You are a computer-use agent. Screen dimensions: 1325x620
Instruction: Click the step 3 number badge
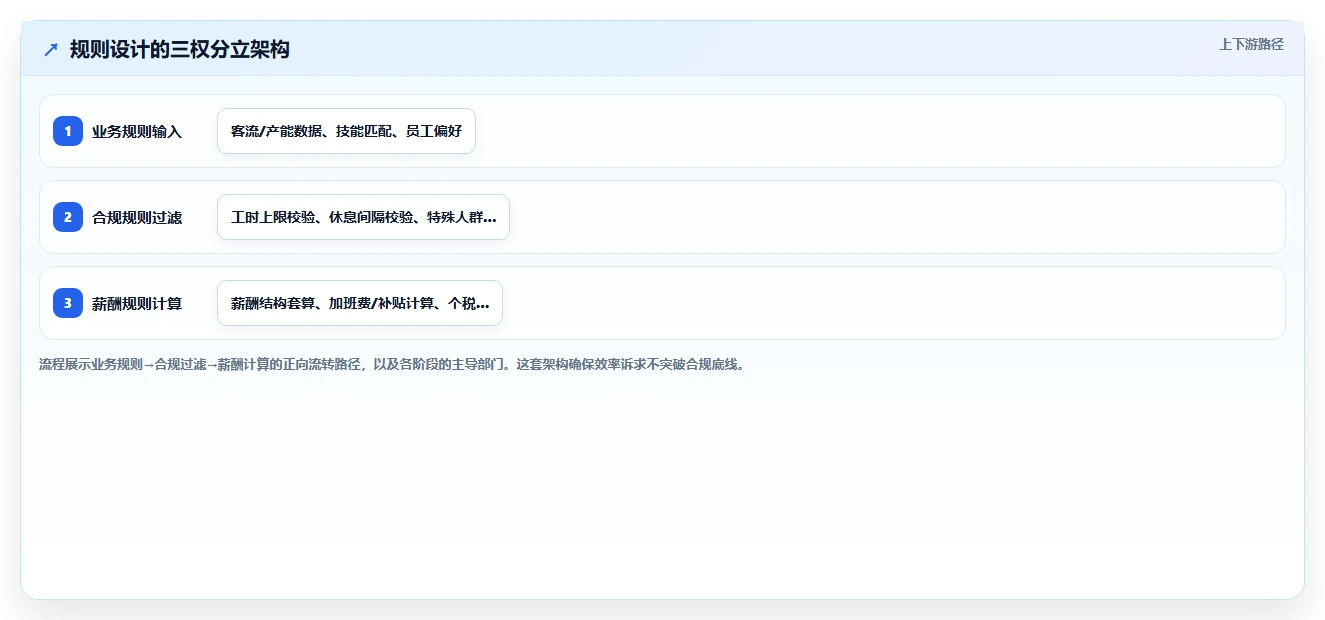pos(68,303)
